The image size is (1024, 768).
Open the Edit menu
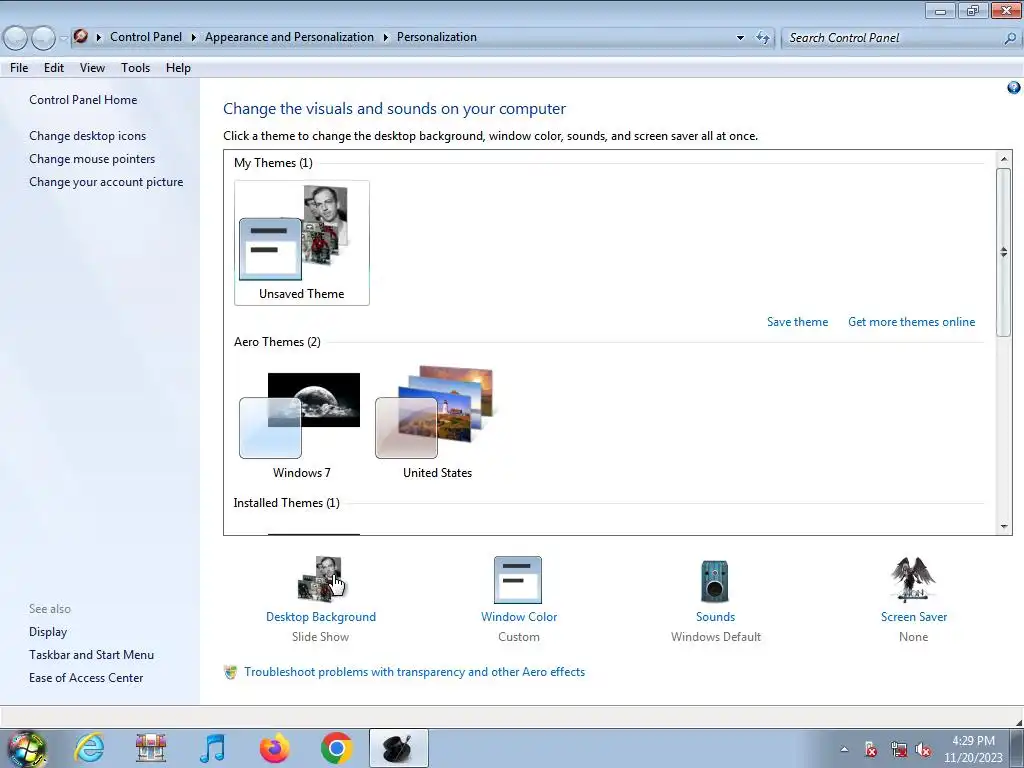coord(54,68)
